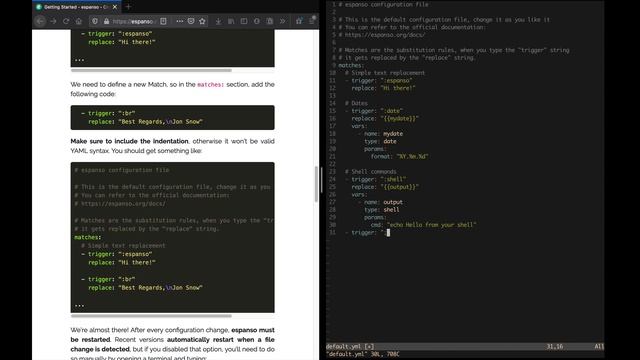Screen dimensions: 640x360
Task: Click "All" indicator in vim status line
Action: [599, 347]
